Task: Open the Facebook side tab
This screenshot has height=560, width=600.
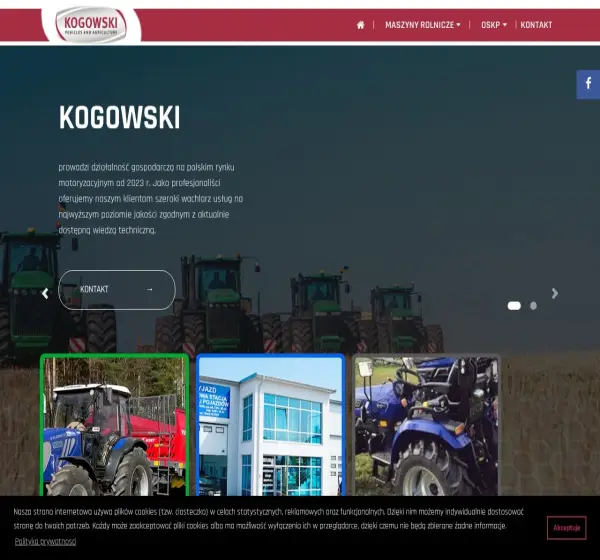Action: click(588, 85)
